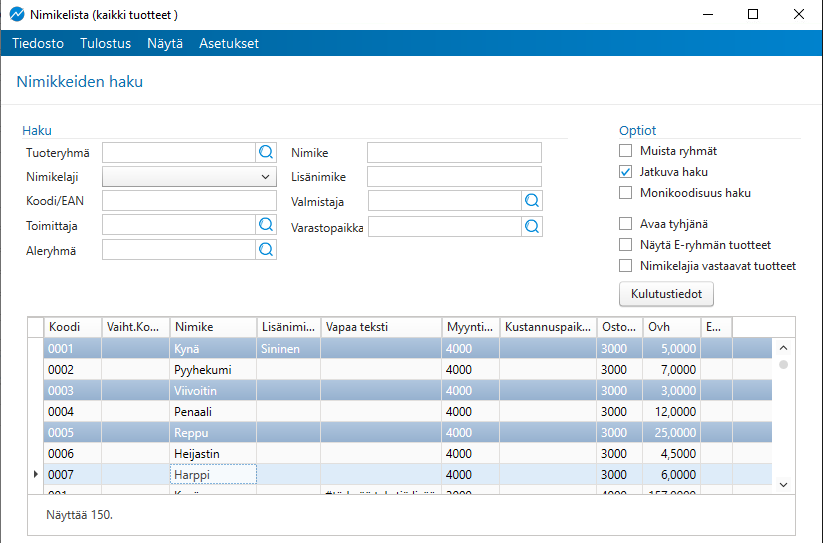823x543 pixels.
Task: Uncheck the Jatkuva haku option
Action: click(625, 172)
